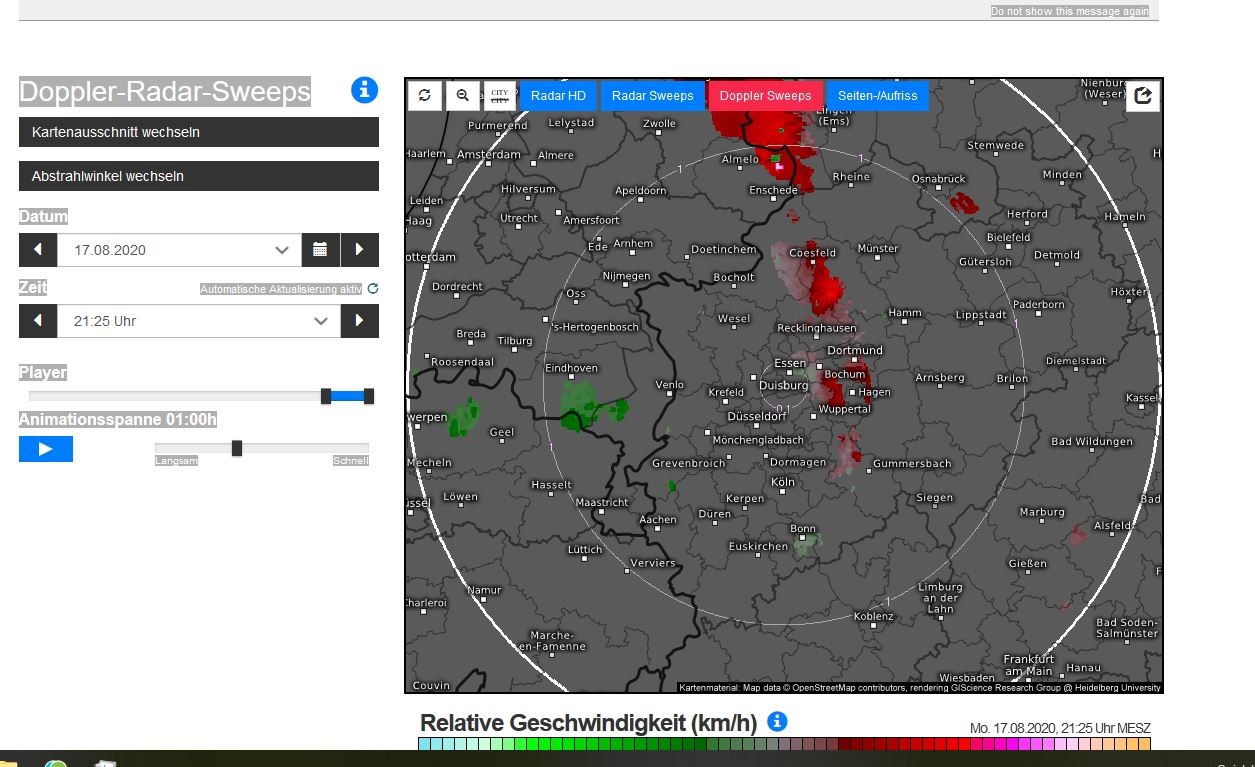The height and width of the screenshot is (767, 1255).
Task: Click the magnifier zoom icon on map
Action: [462, 96]
